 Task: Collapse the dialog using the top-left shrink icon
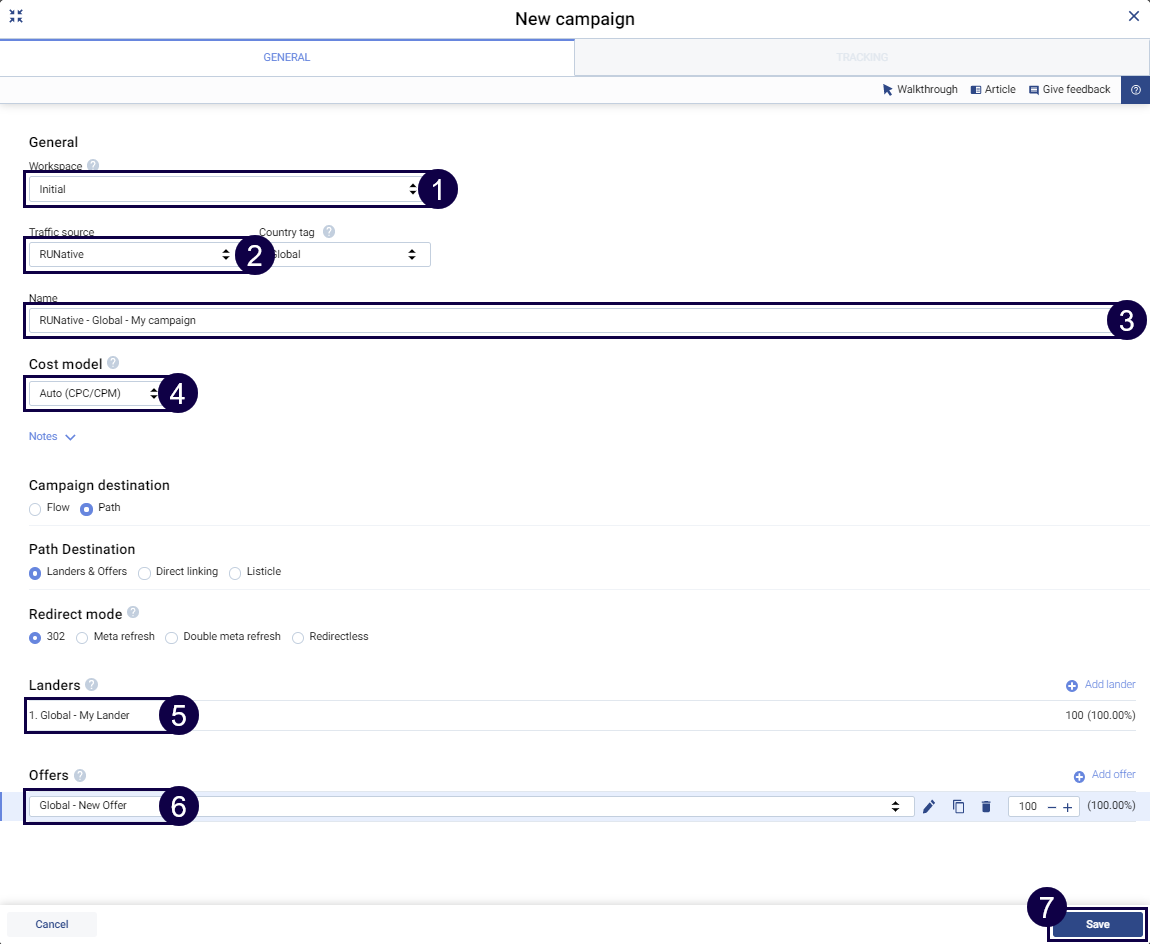(x=16, y=17)
